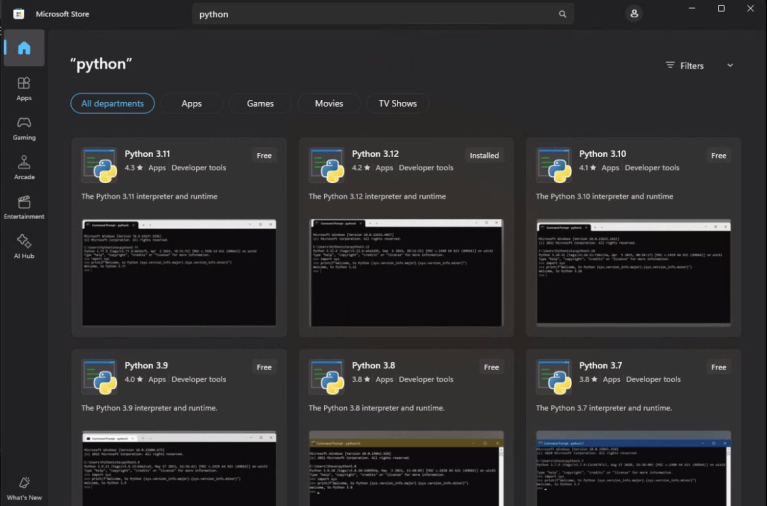Open the Python 3.9 screenshot thumbnail
767x506 pixels.
tap(179, 468)
